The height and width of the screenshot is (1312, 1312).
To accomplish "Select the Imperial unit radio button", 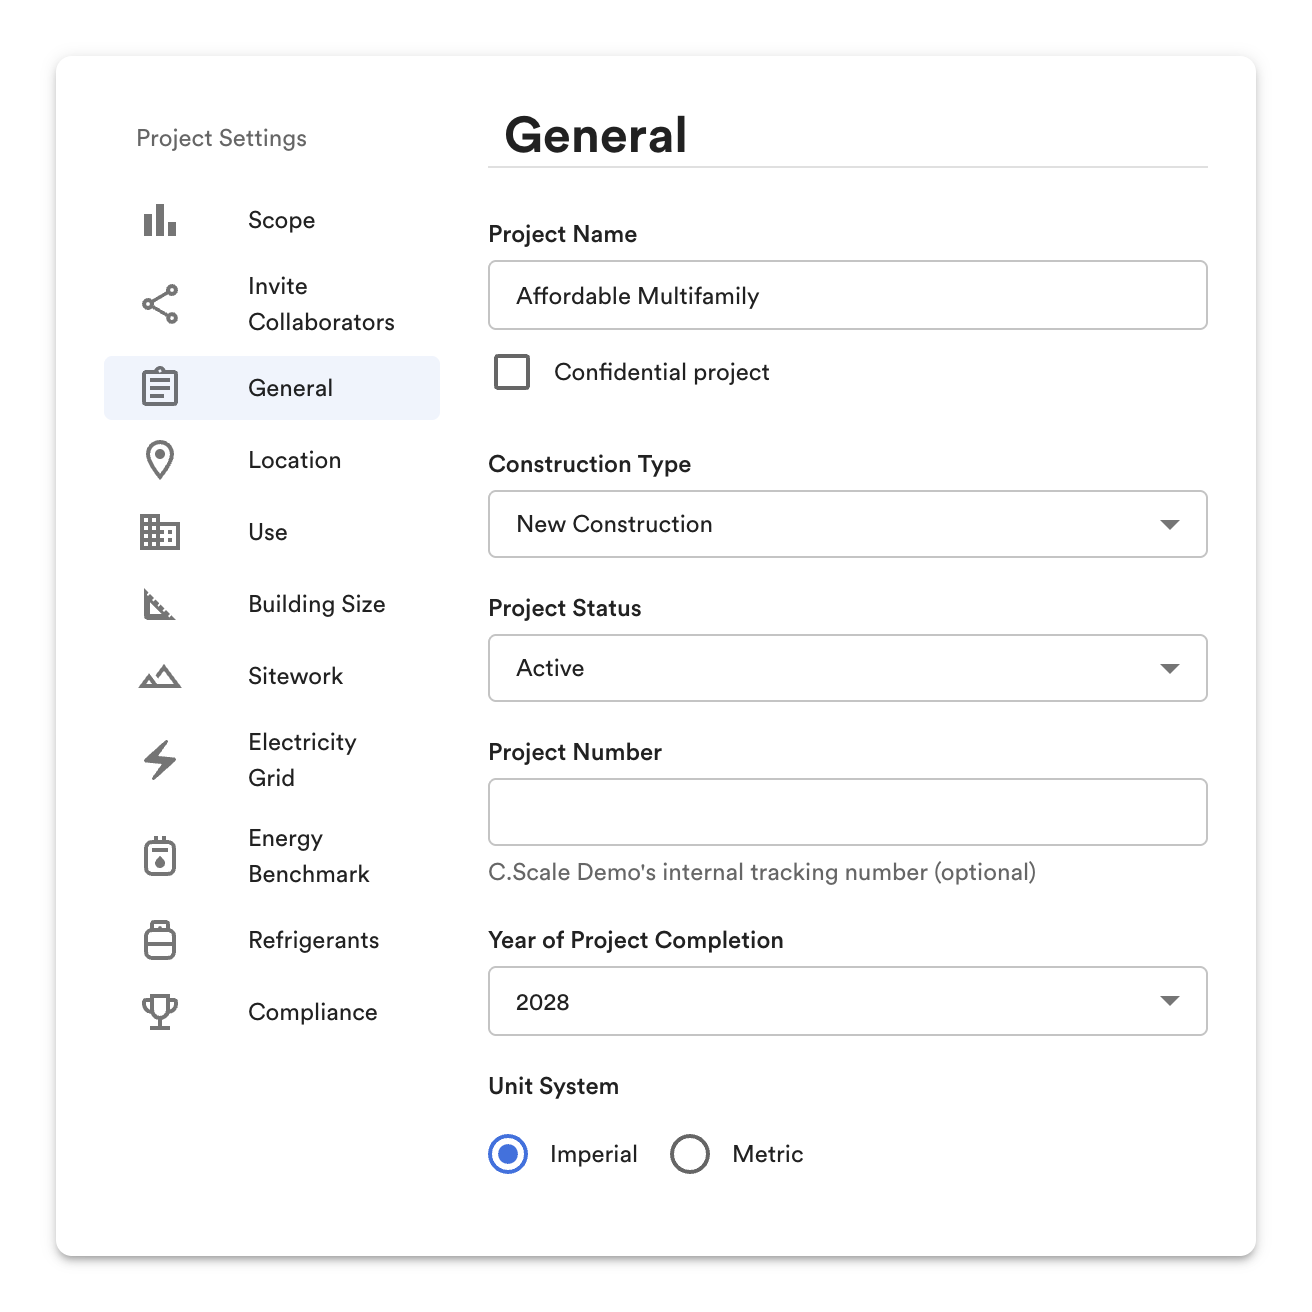I will [x=508, y=1154].
